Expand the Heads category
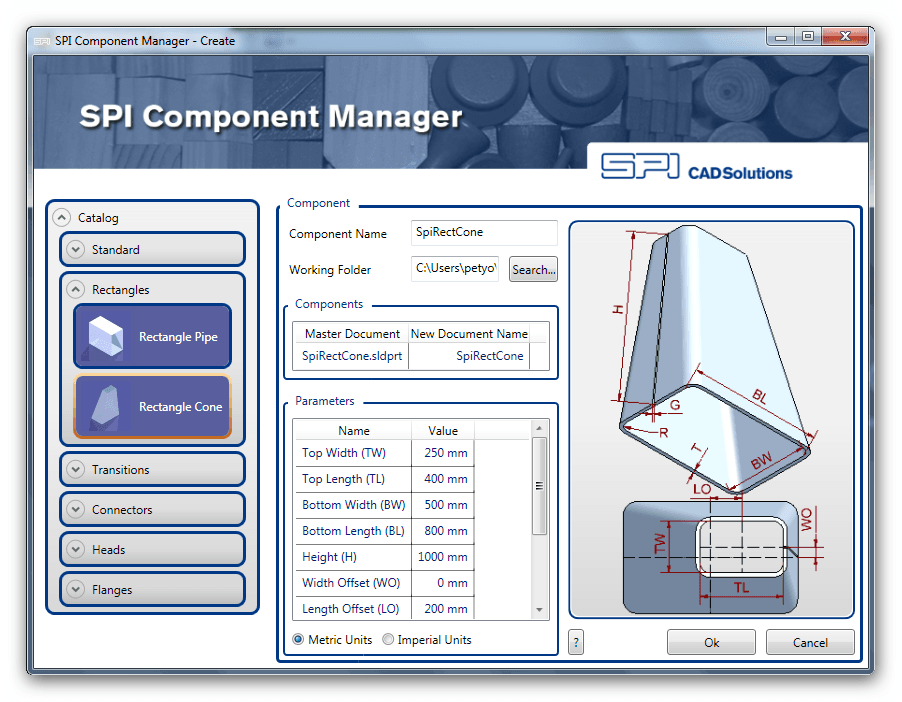The image size is (902, 702). pyautogui.click(x=75, y=549)
